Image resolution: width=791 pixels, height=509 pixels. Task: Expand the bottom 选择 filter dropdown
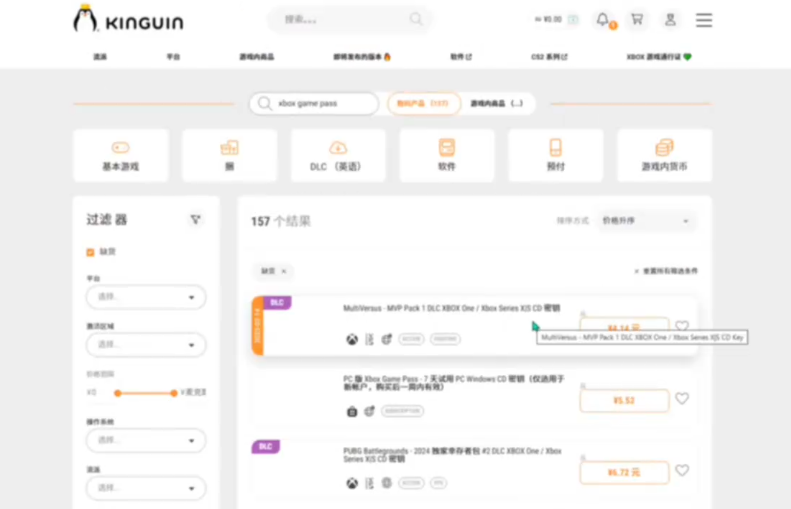coord(146,488)
